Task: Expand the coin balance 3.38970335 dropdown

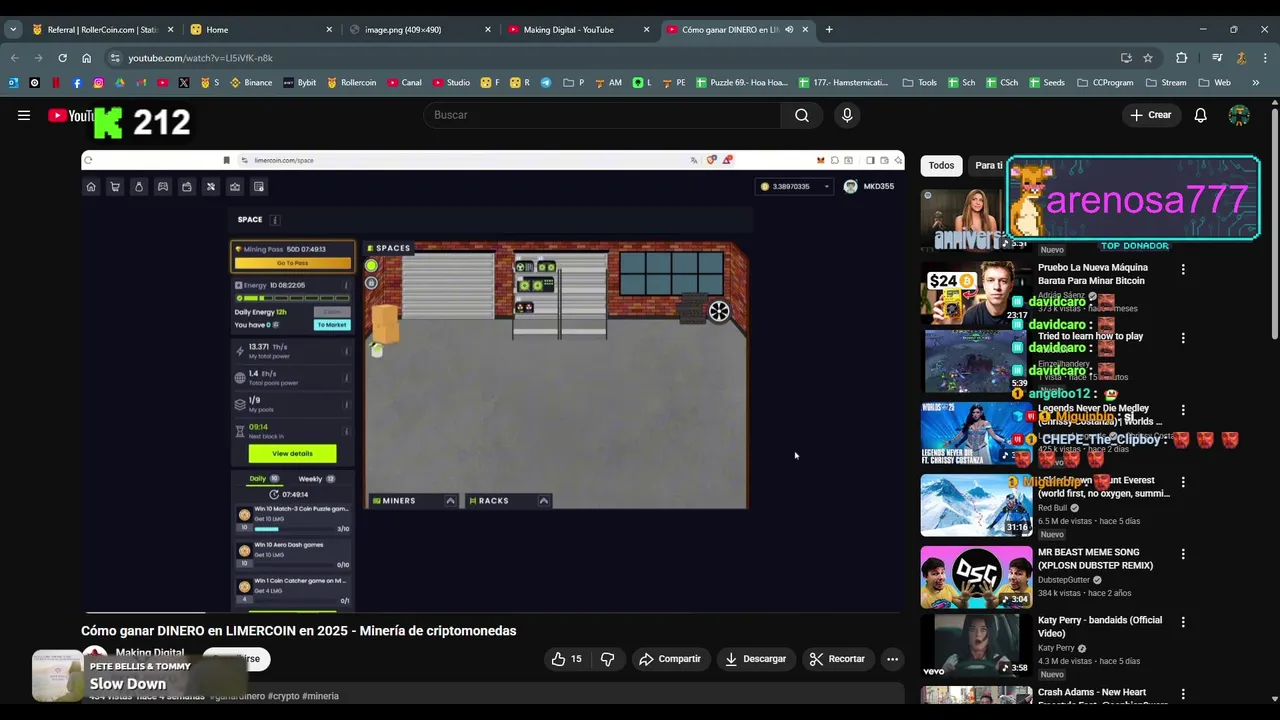Action: point(796,187)
